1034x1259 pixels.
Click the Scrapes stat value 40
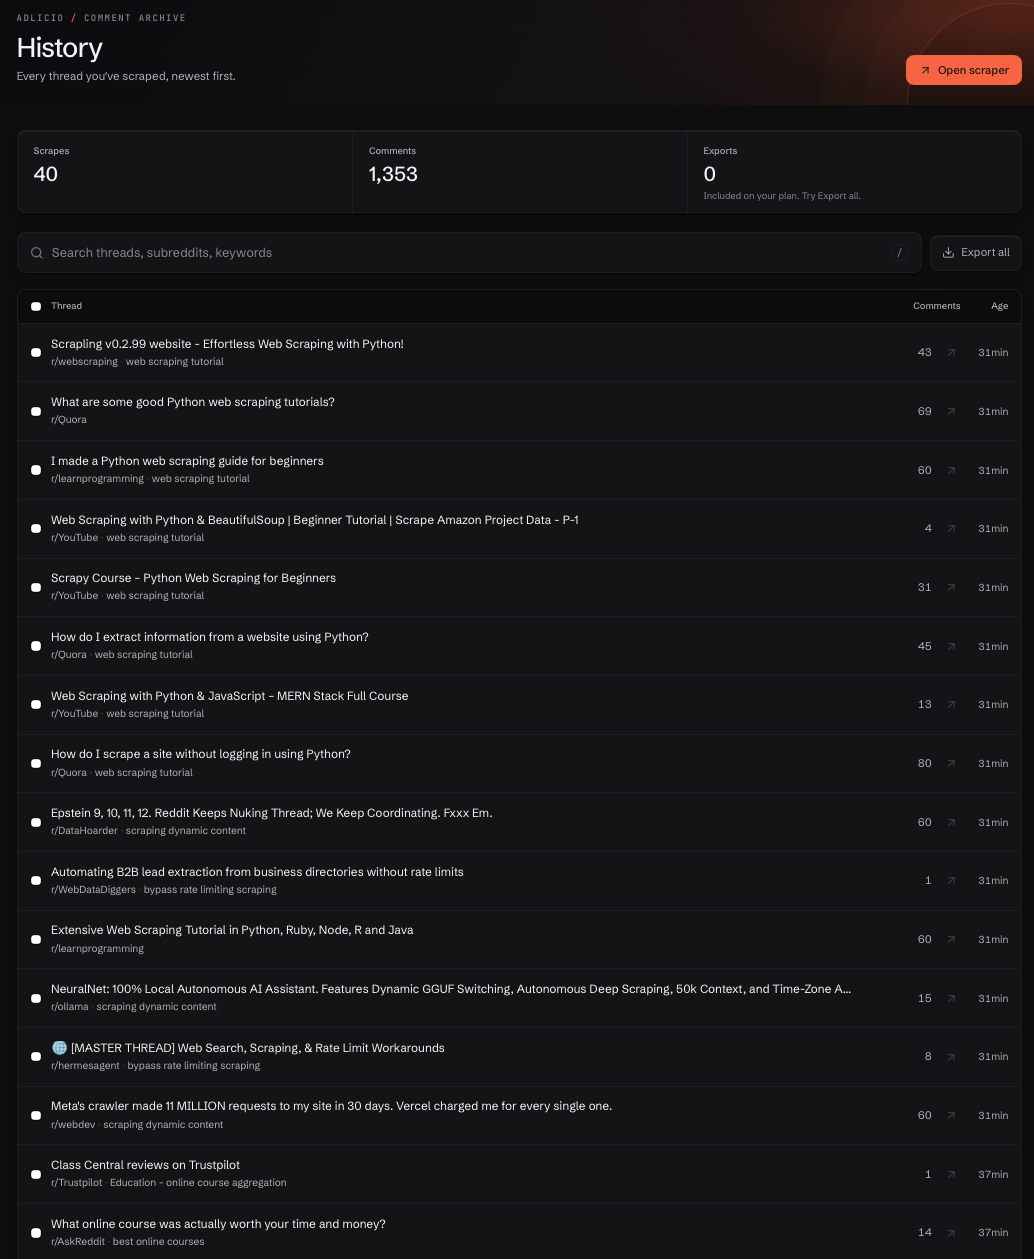click(x=46, y=174)
